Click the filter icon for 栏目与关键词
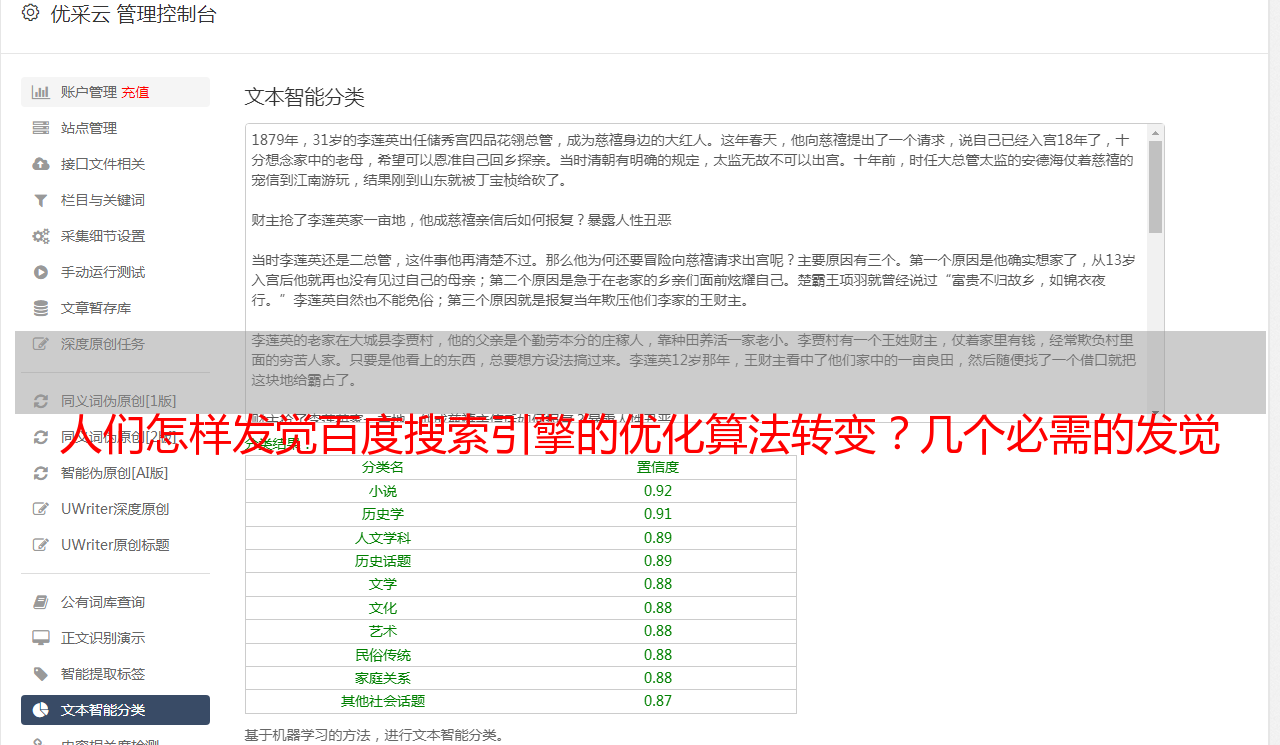The height and width of the screenshot is (745, 1280). click(x=41, y=200)
